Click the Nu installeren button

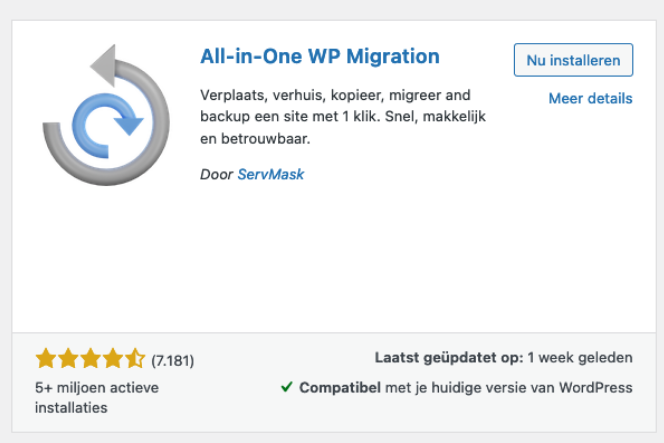tap(573, 60)
